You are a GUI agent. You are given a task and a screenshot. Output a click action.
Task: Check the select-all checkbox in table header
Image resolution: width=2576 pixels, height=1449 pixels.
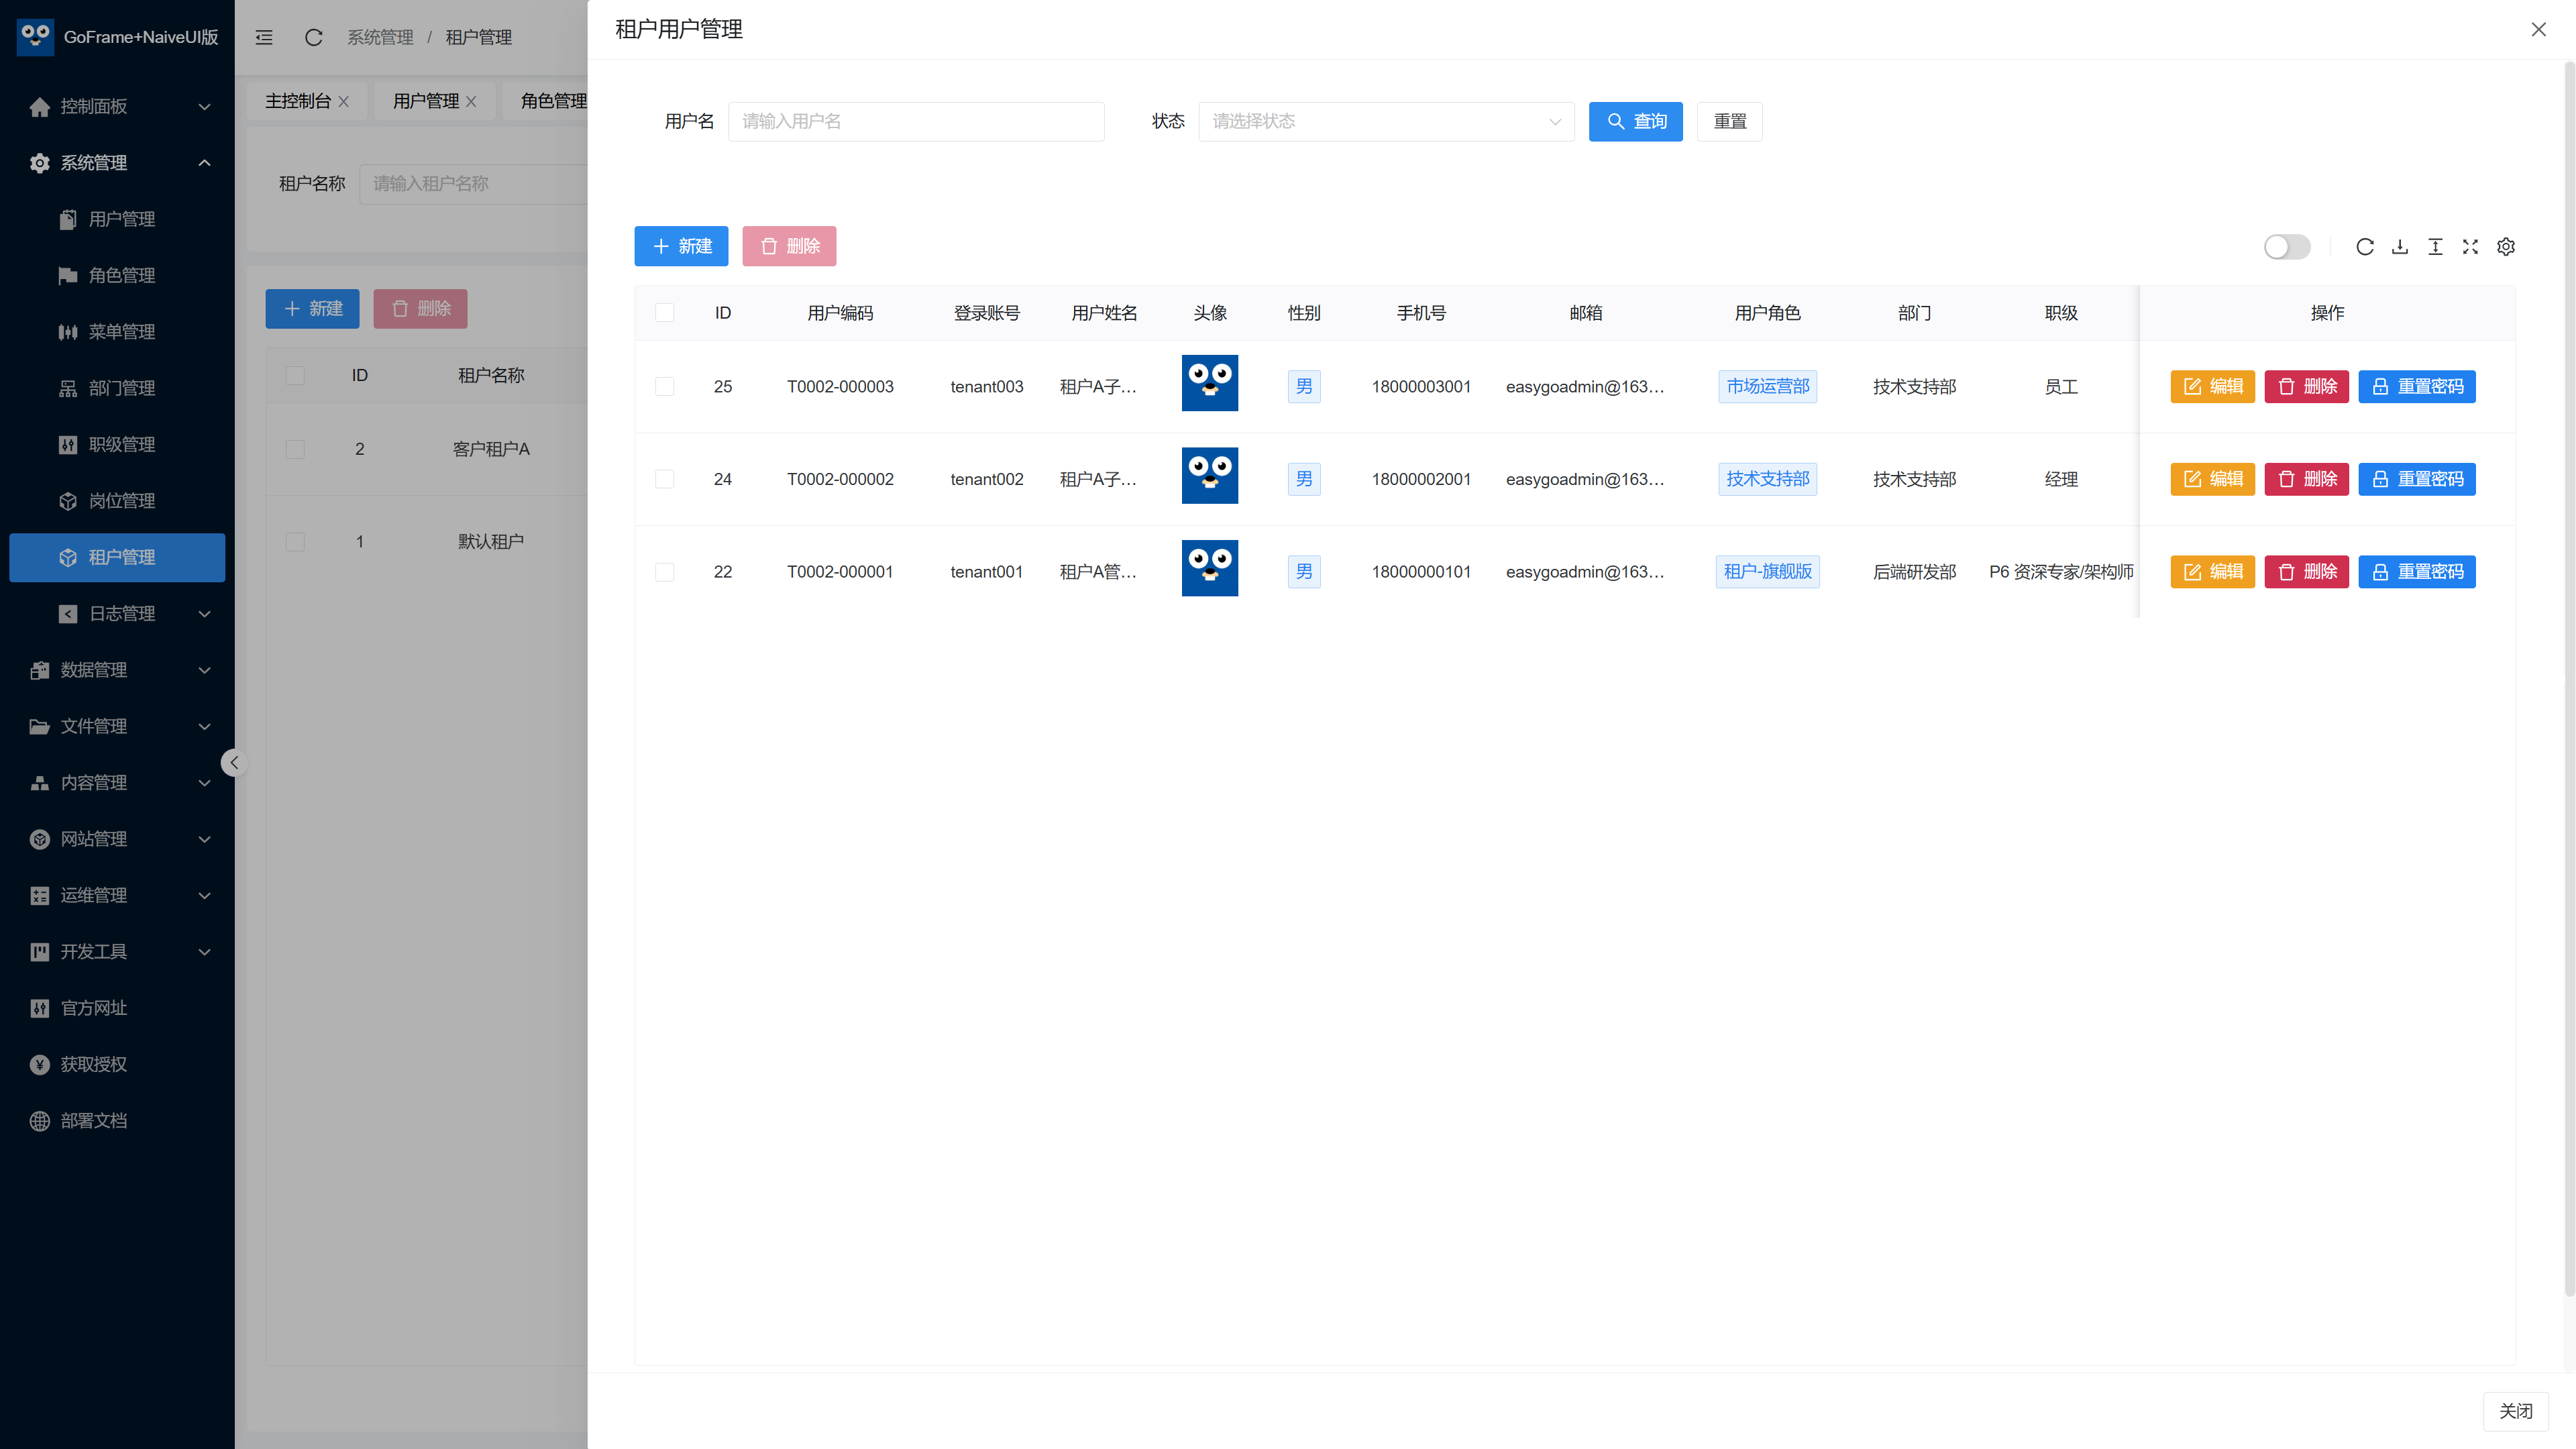[x=664, y=313]
